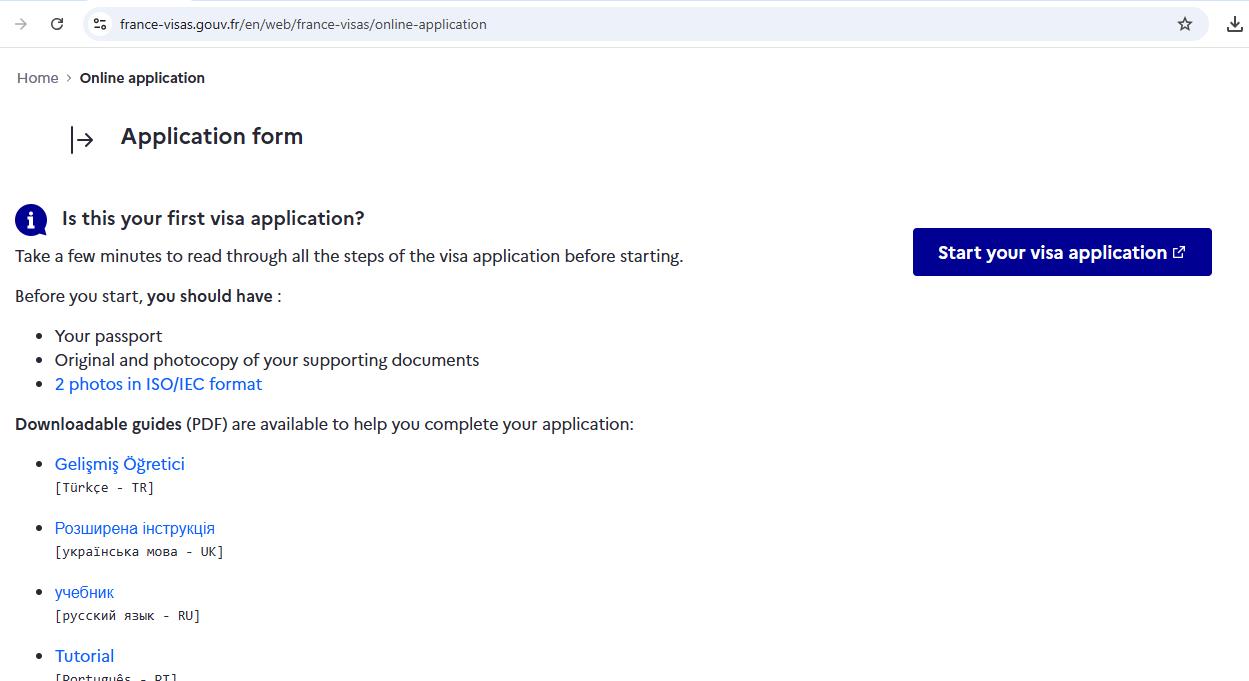Screen dimensions: 1249x681
Task: Open the Portuguese Tutorial guide
Action: tap(84, 655)
